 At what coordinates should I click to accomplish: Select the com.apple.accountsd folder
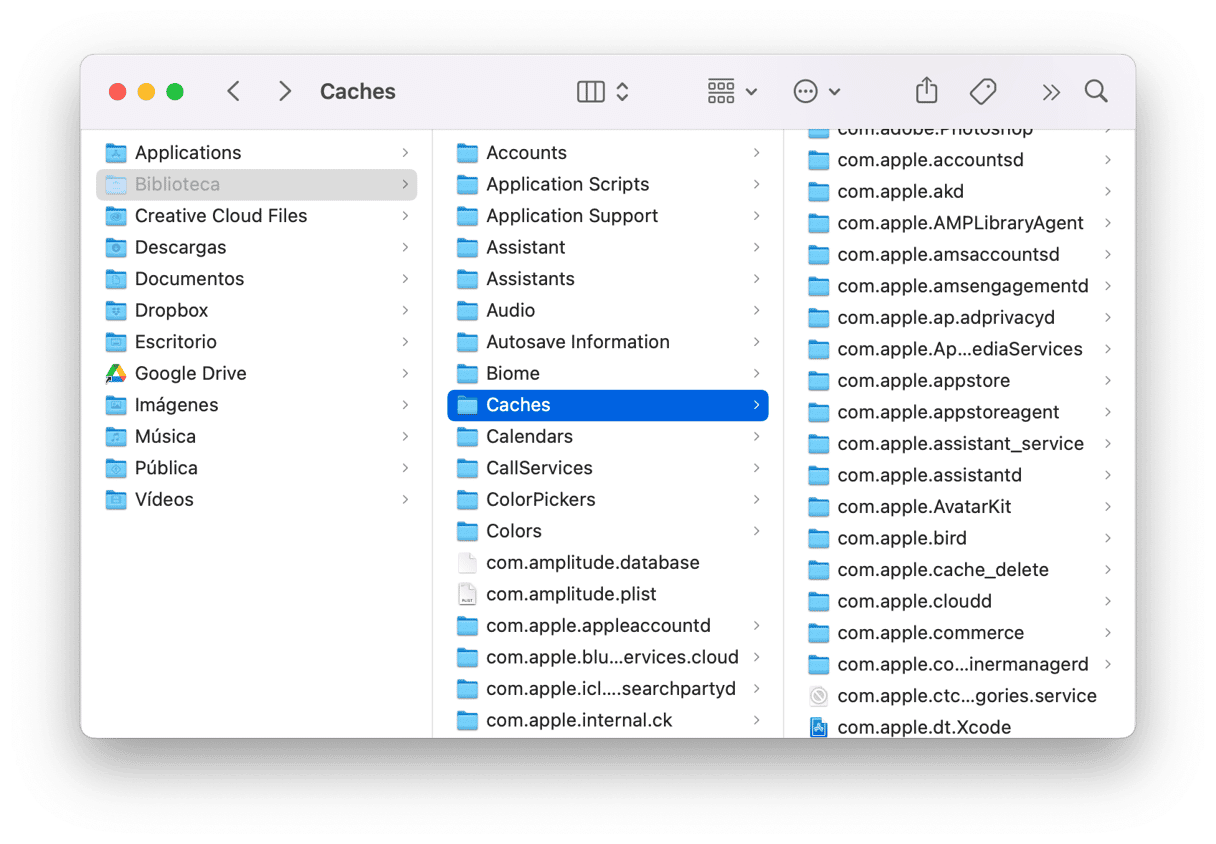[961, 160]
